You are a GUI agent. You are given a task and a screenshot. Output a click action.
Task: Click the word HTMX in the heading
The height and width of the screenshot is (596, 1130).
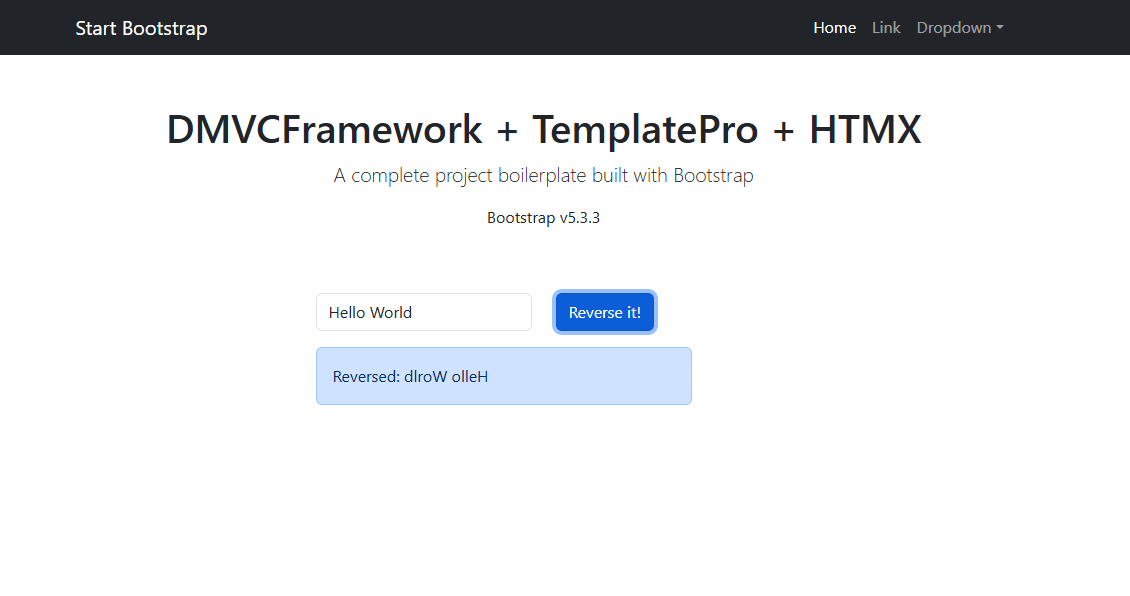[x=865, y=130]
